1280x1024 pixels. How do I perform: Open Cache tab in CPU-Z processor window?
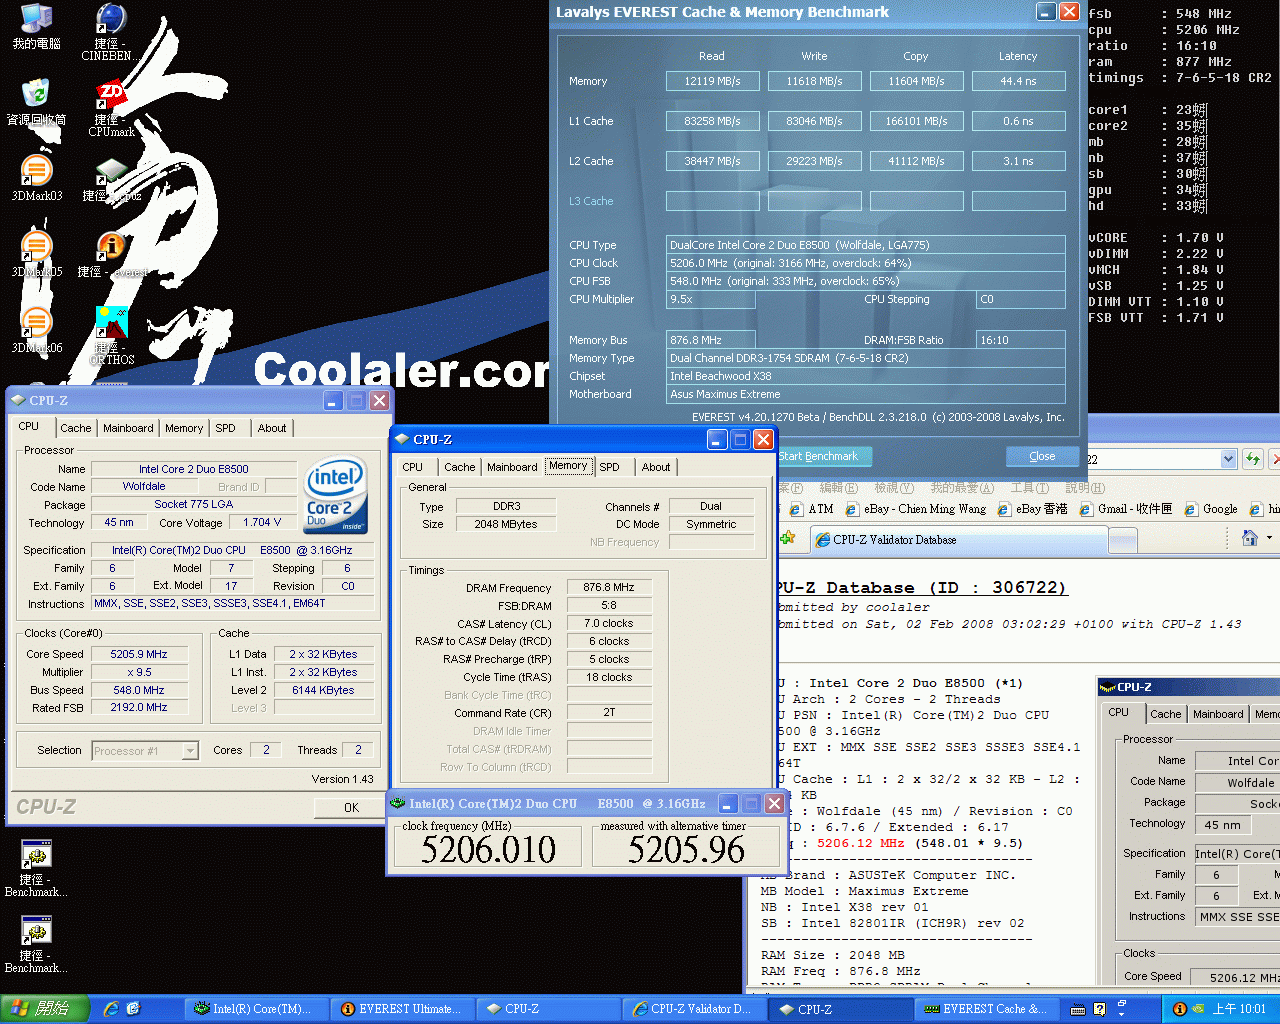76,428
